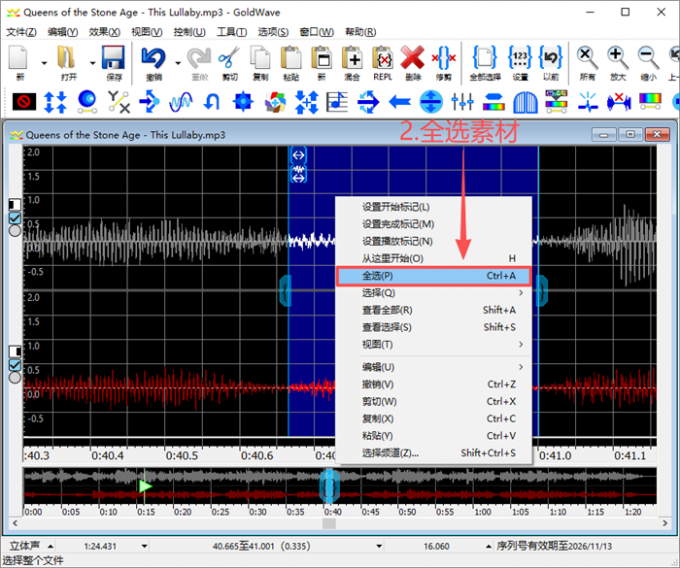Screen dimensions: 680x568
Task: Uncheck the upper channel checkbox
Action: point(15,218)
